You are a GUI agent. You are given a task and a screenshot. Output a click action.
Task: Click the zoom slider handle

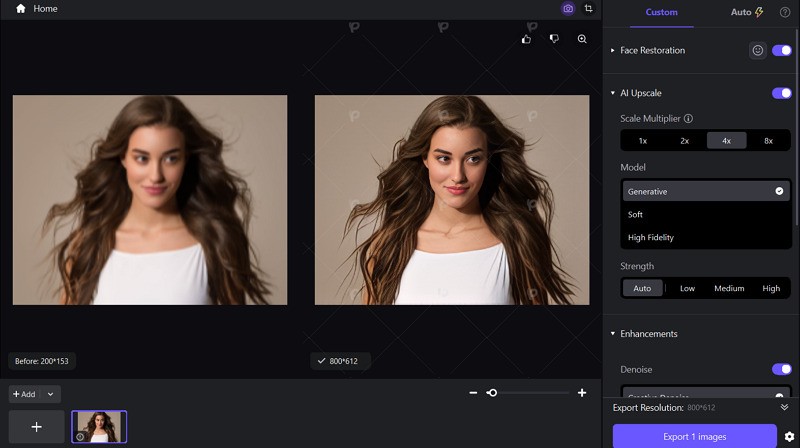492,393
